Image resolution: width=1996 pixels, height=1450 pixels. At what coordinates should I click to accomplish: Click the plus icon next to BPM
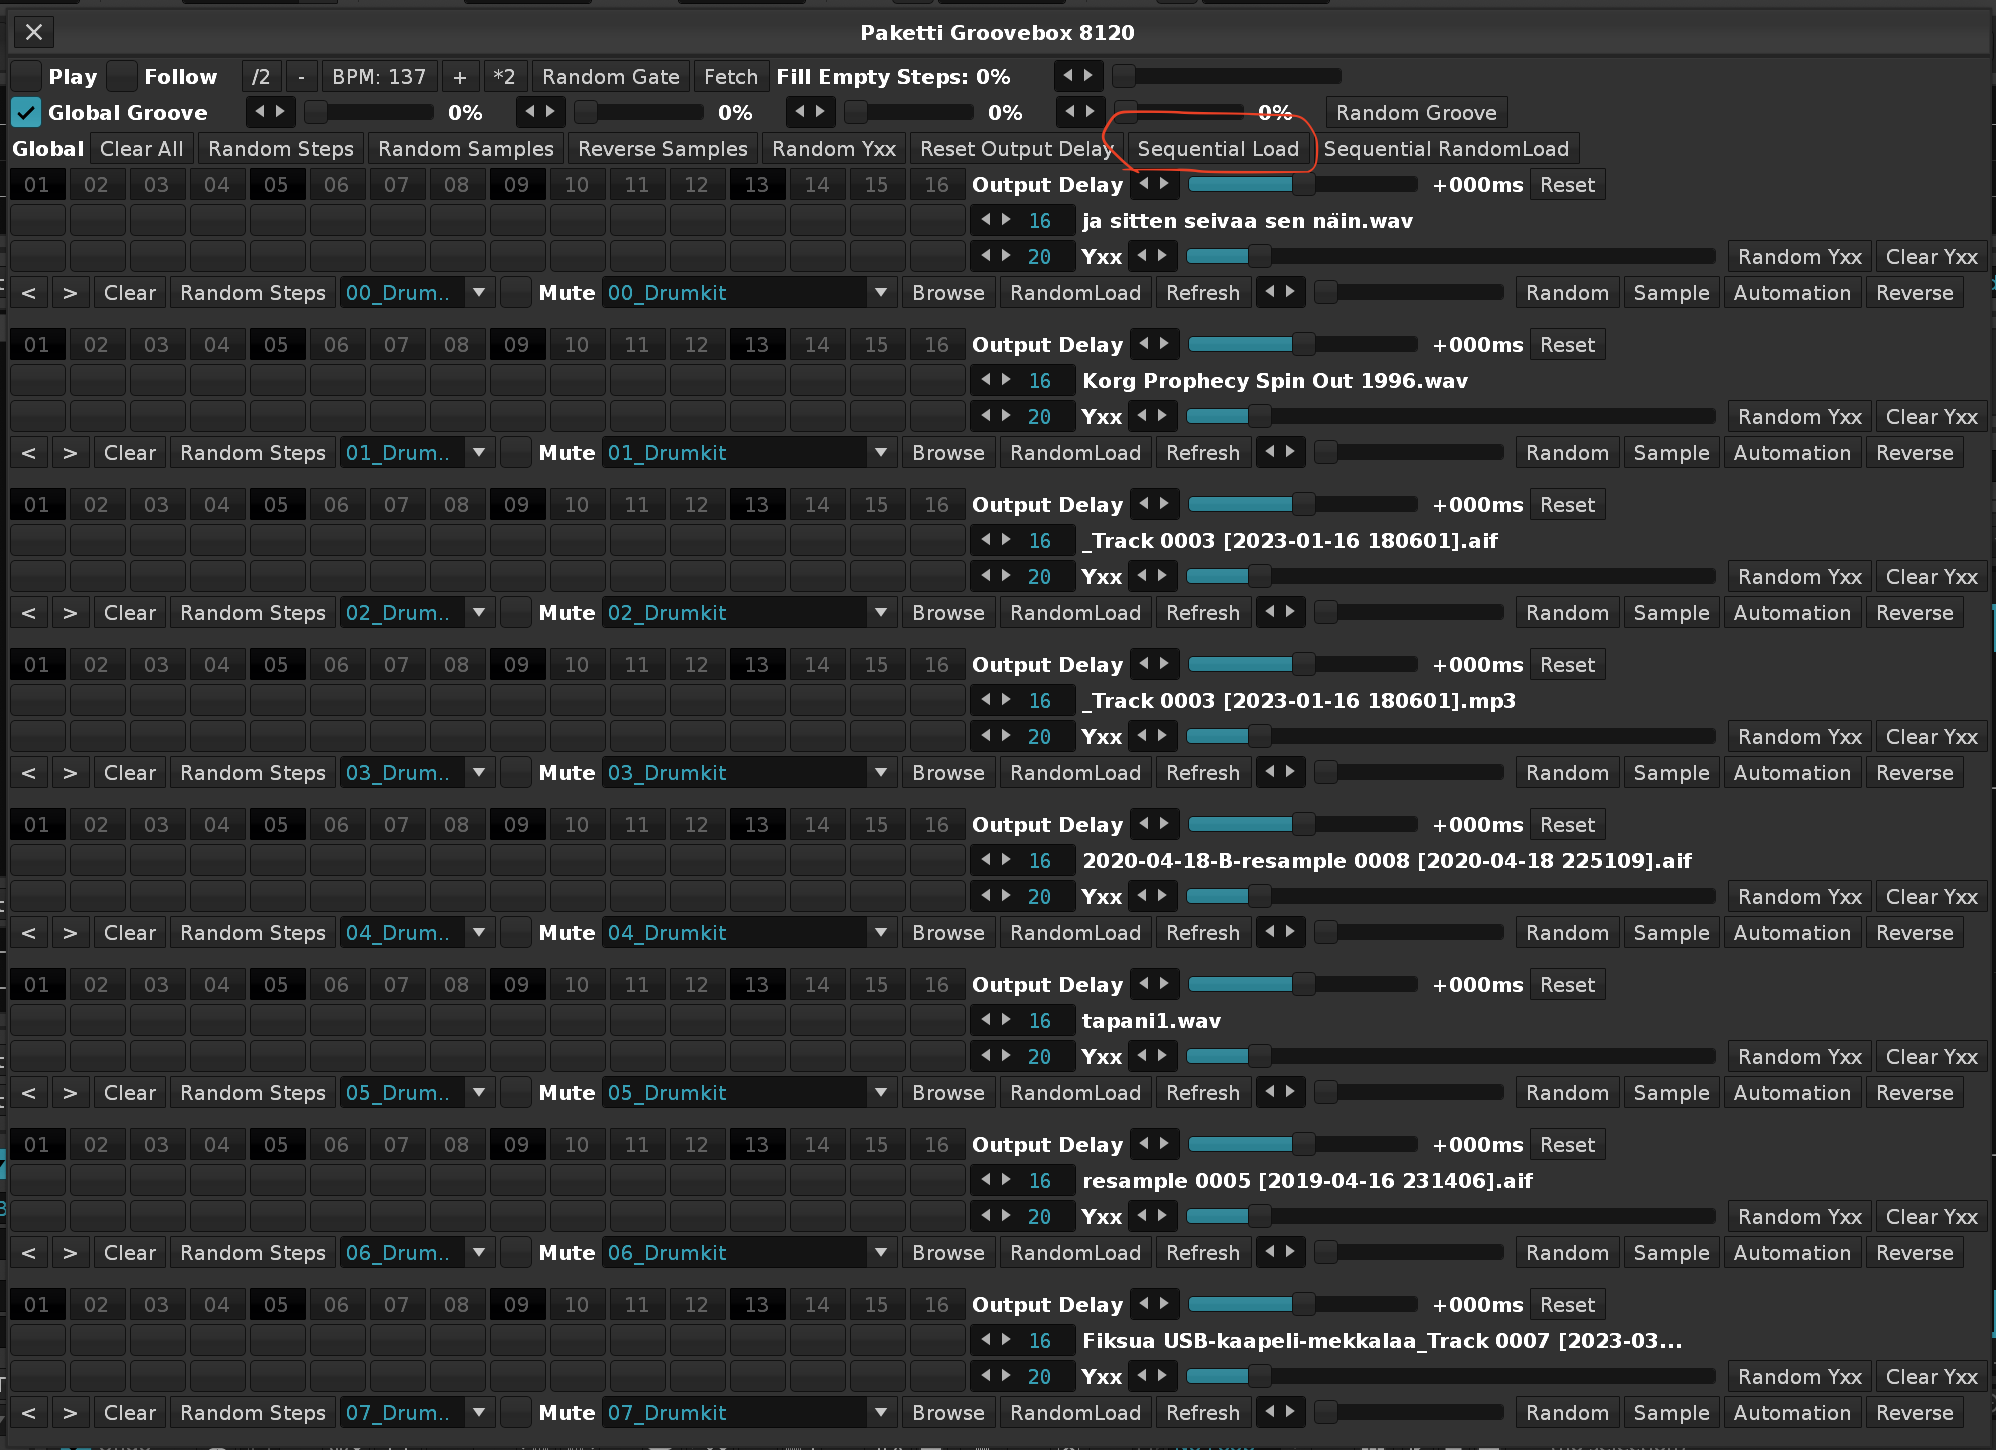(x=459, y=77)
